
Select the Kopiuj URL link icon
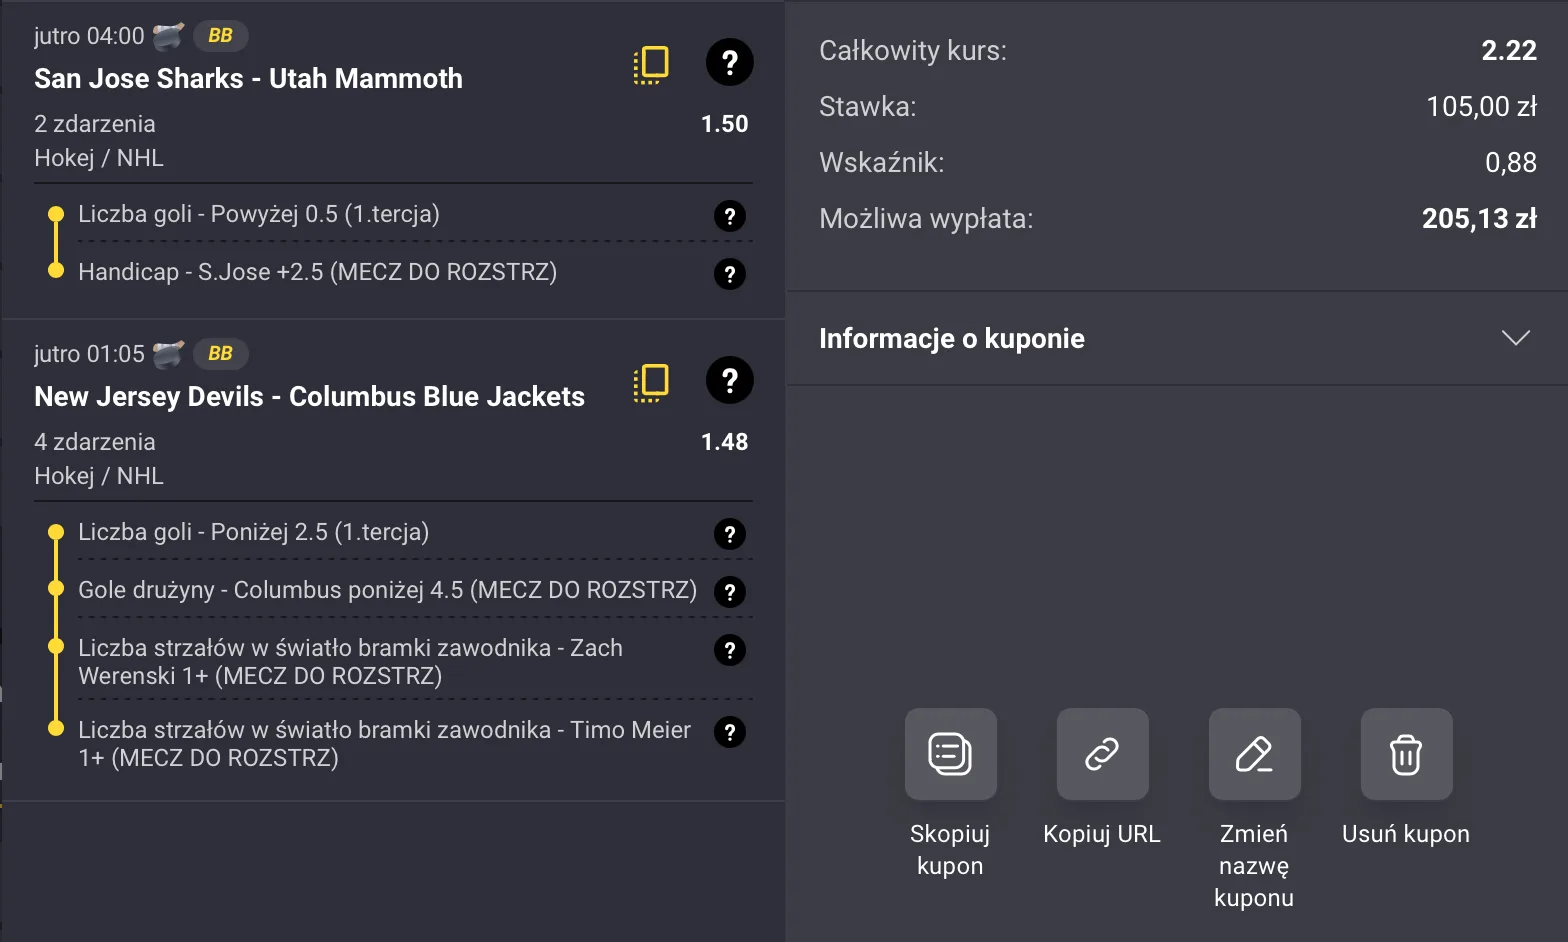[x=1101, y=754]
